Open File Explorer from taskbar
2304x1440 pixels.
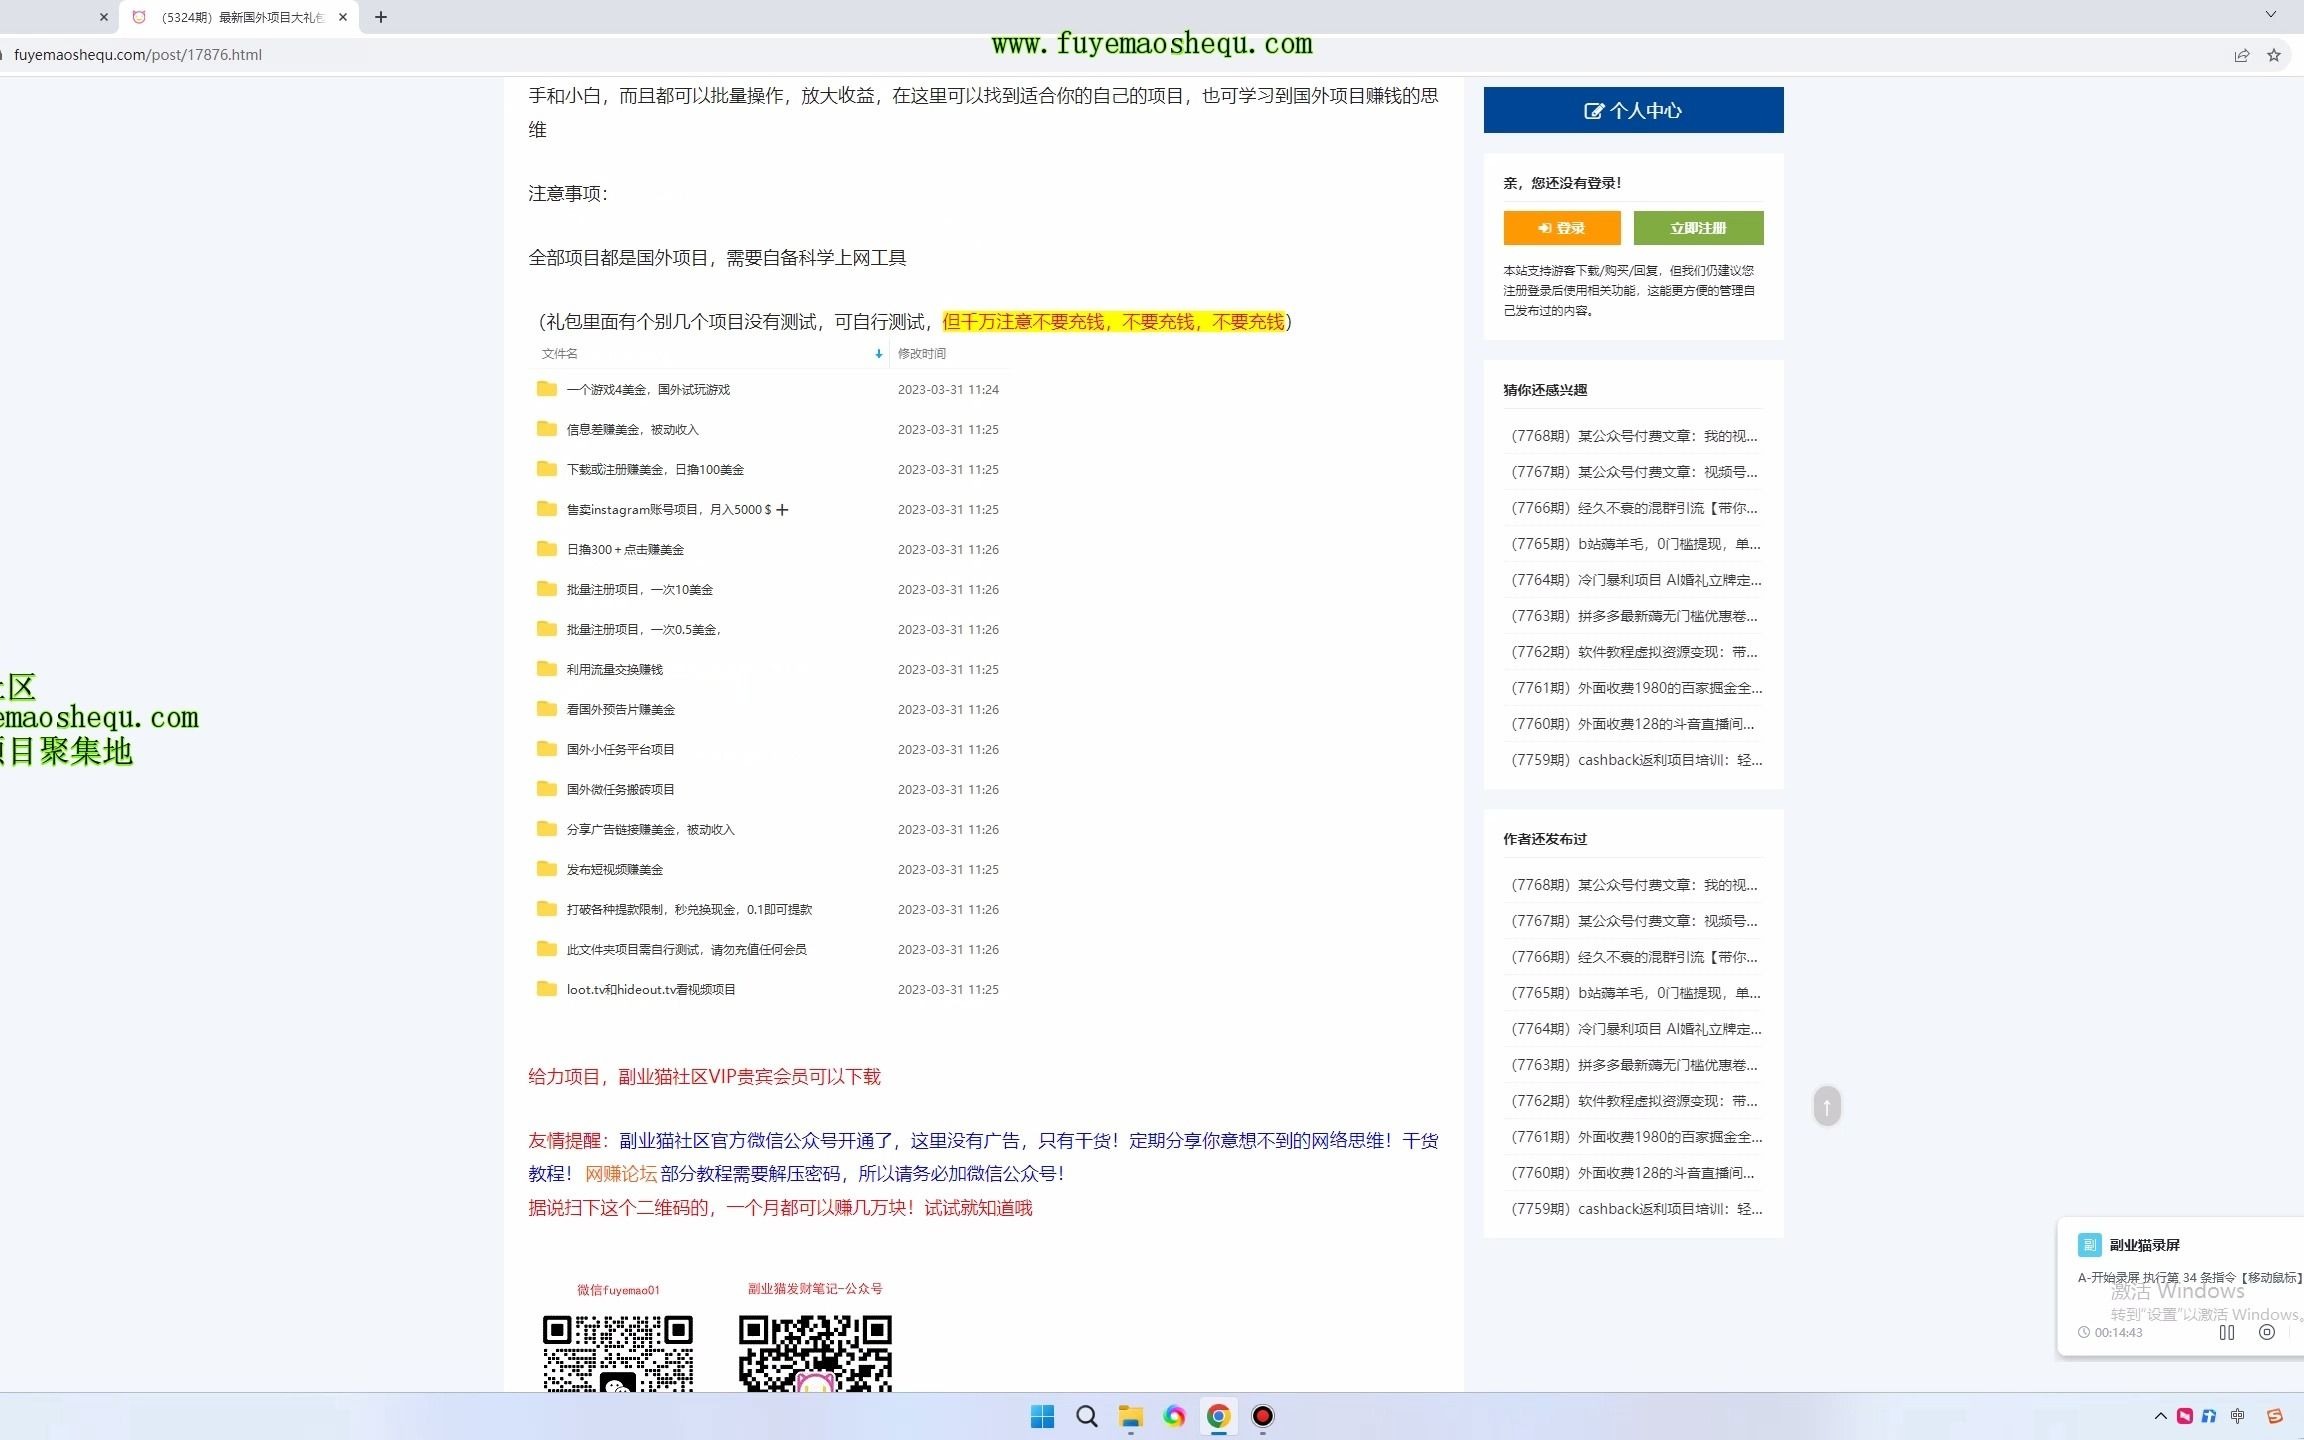(1130, 1416)
